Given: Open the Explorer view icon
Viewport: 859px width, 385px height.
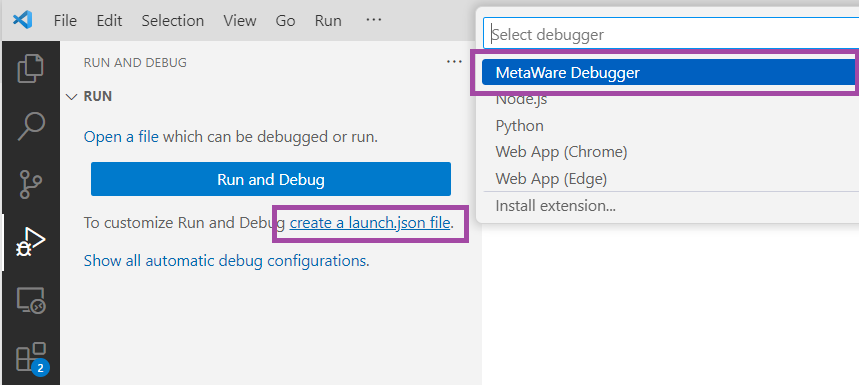Looking at the screenshot, I should (x=31, y=68).
